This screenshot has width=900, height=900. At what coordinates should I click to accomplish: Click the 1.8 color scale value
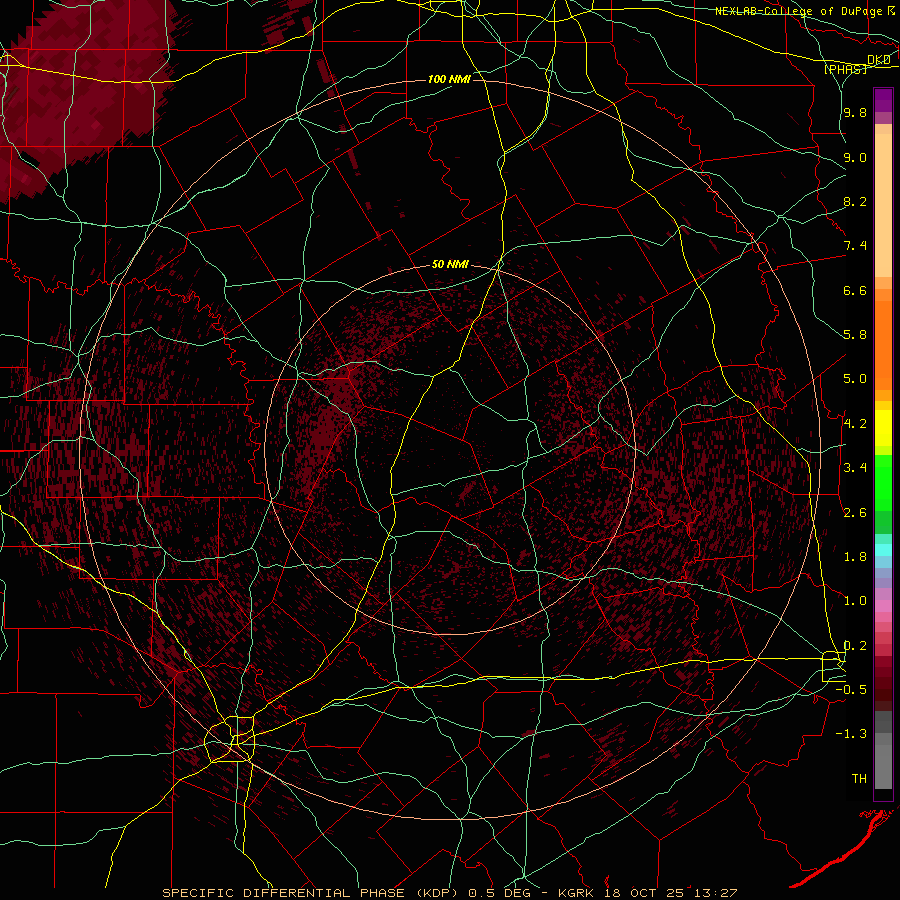[x=855, y=557]
